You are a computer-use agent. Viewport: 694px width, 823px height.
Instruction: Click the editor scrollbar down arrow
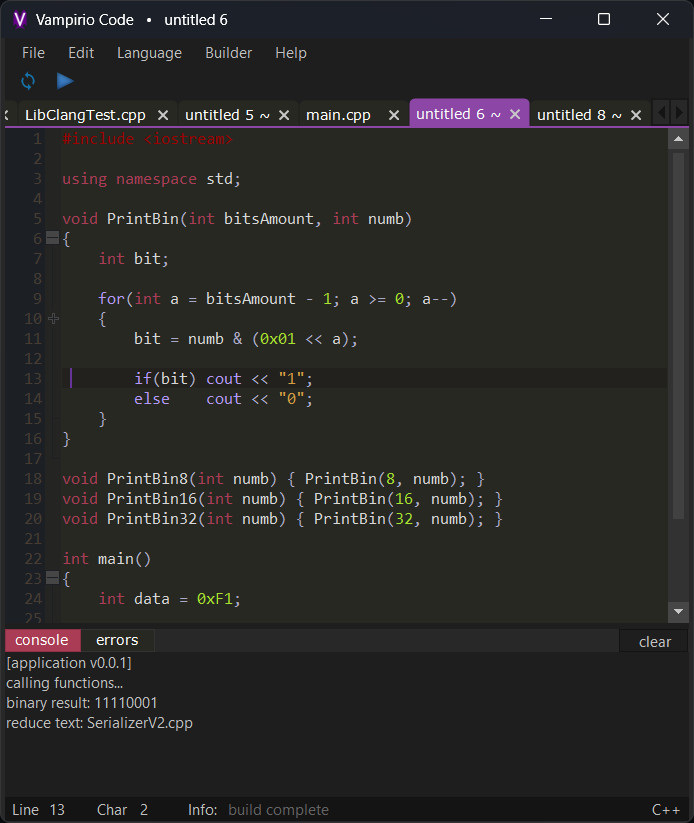point(678,611)
